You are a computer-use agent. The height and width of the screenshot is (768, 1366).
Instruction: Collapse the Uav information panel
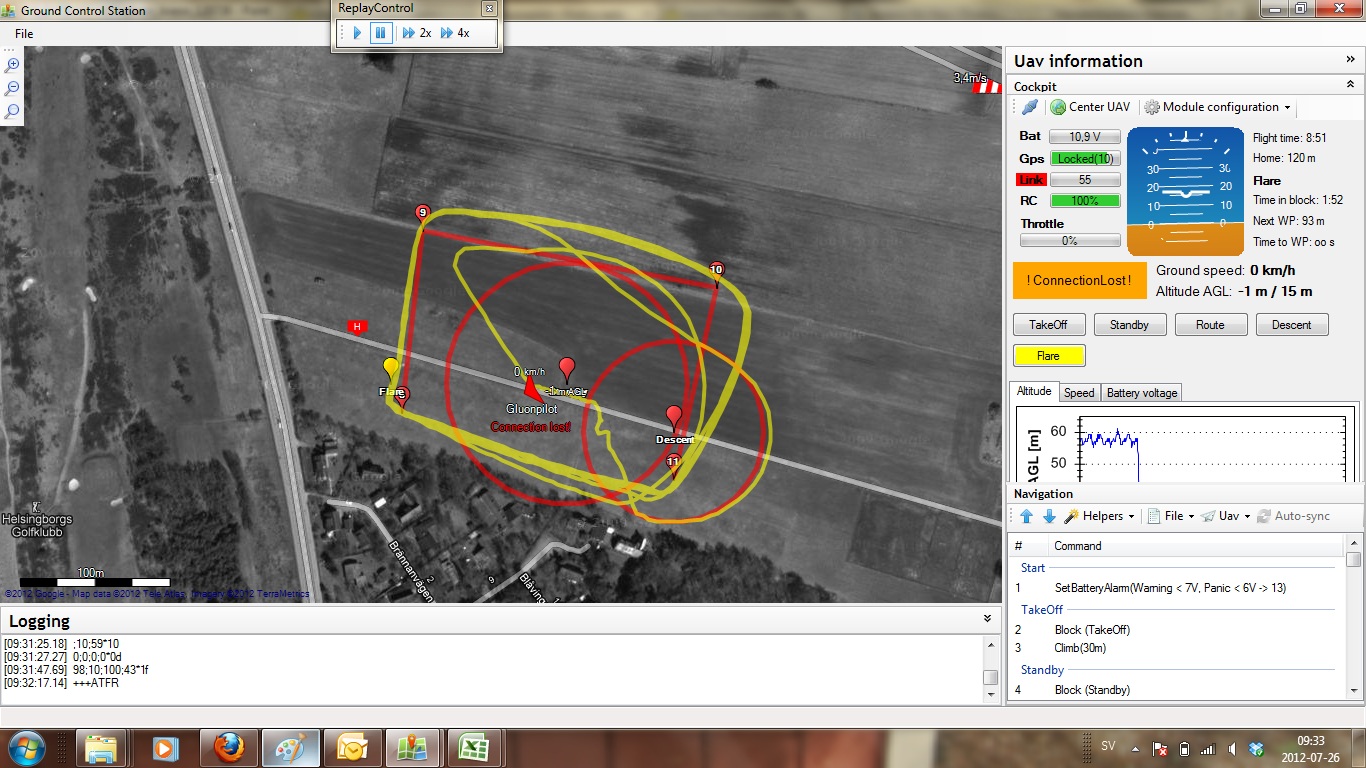[1350, 60]
